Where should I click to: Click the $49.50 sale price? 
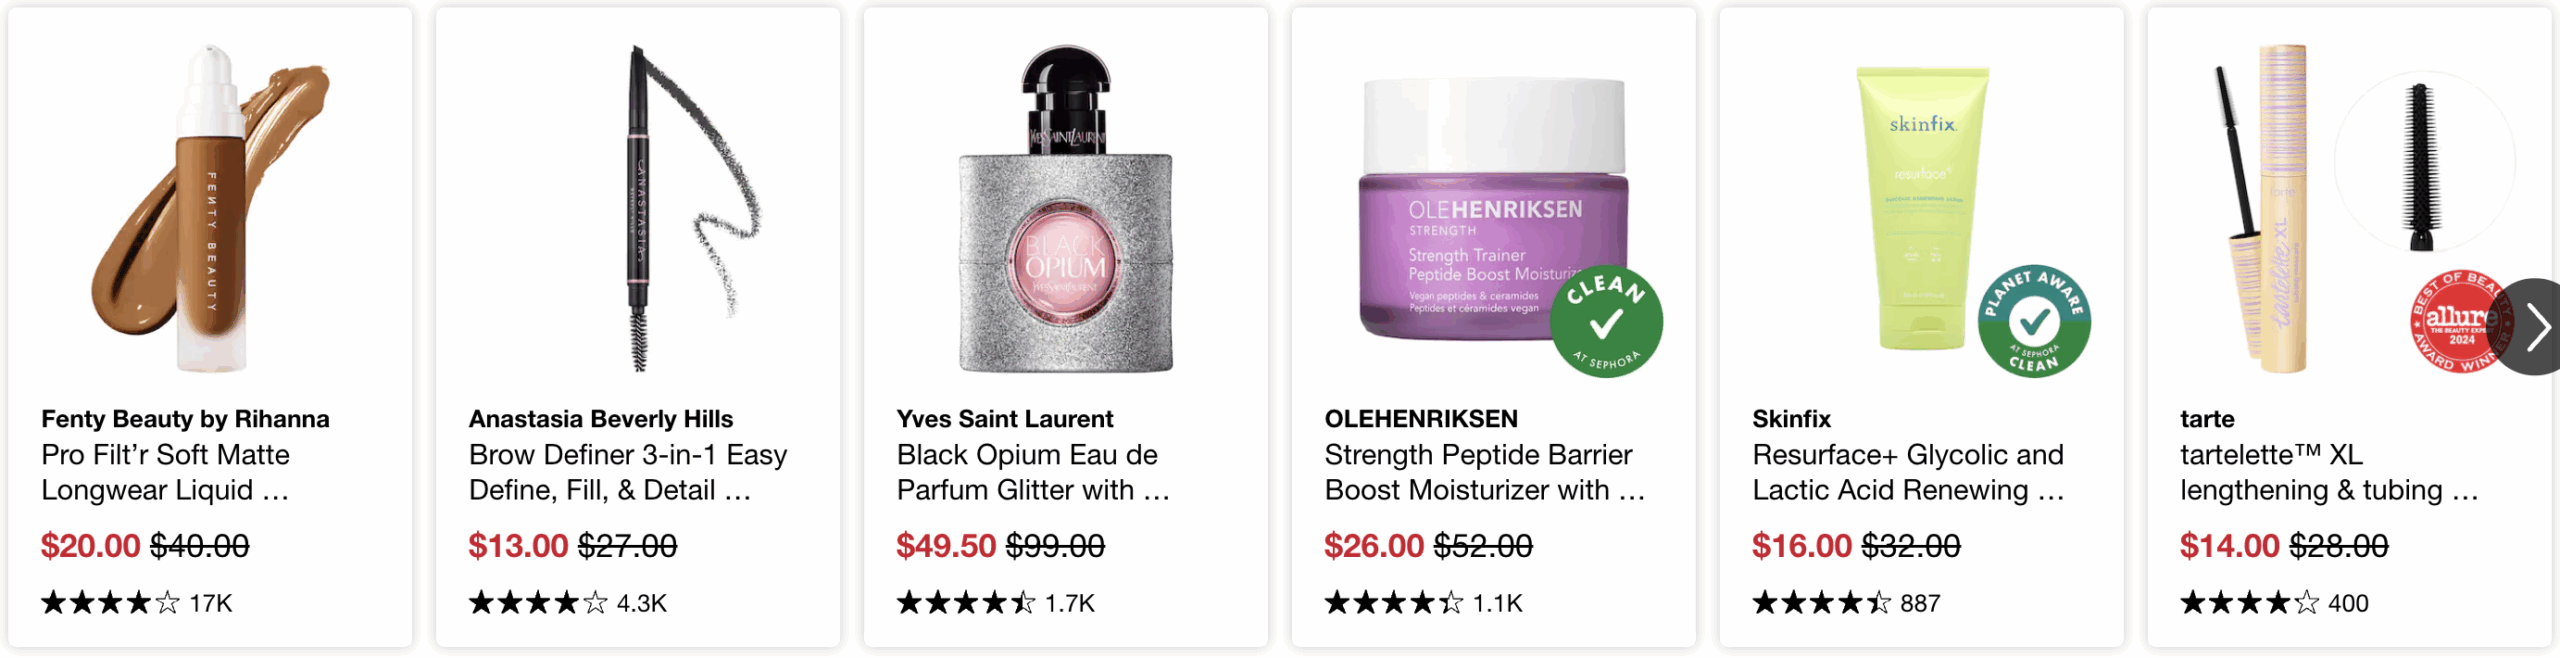[x=946, y=546]
